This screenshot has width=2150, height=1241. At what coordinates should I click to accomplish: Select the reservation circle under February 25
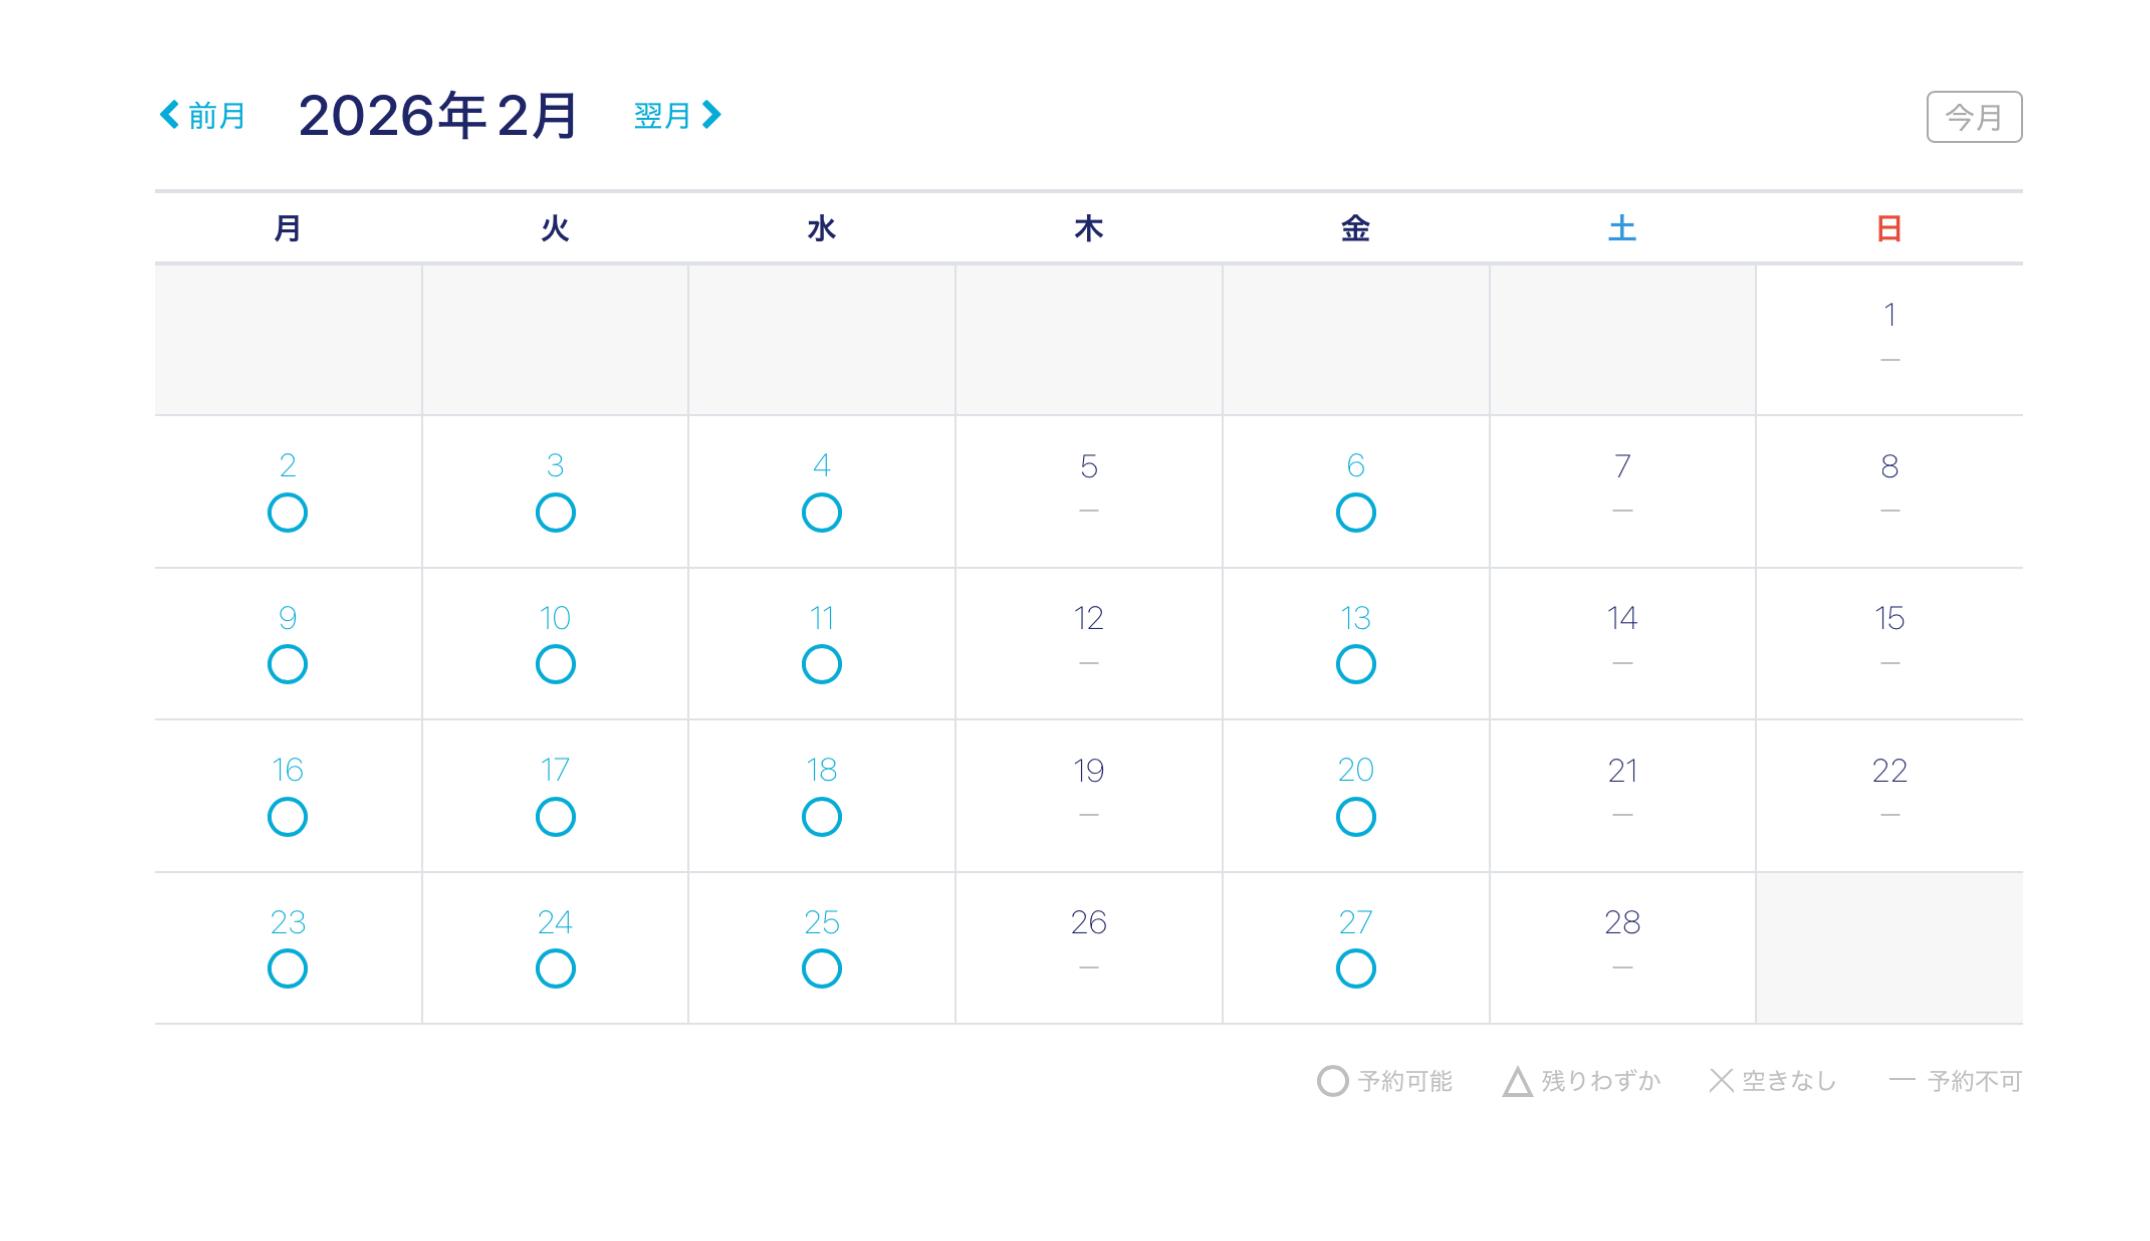[x=821, y=967]
